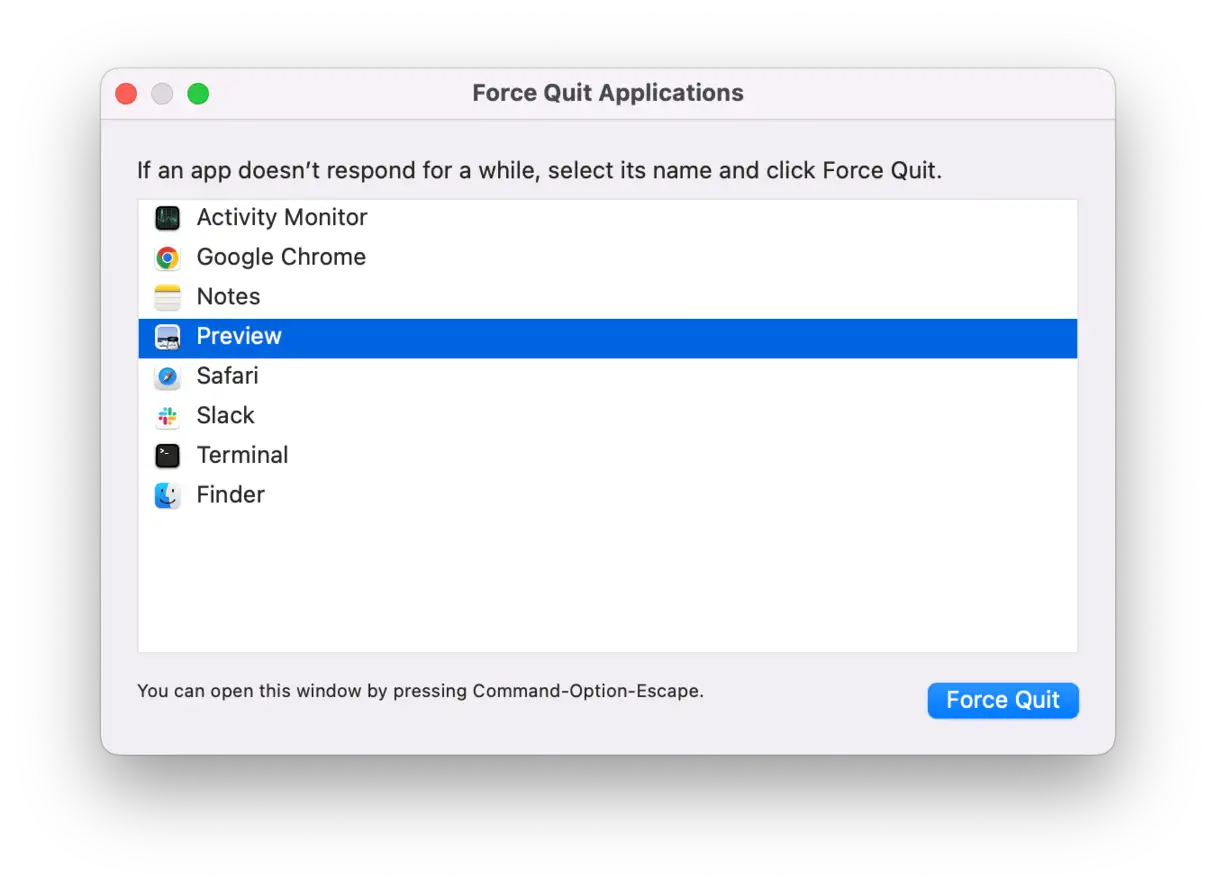Click the Safari compass icon
Screen dimensions: 1216x888
pyautogui.click(x=167, y=377)
